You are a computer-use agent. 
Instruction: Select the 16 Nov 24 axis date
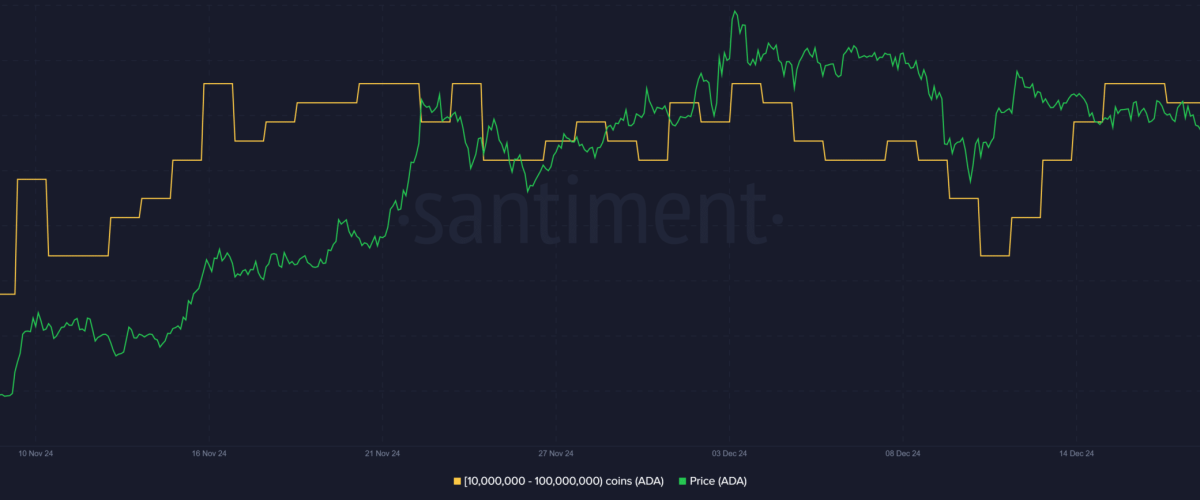(209, 453)
